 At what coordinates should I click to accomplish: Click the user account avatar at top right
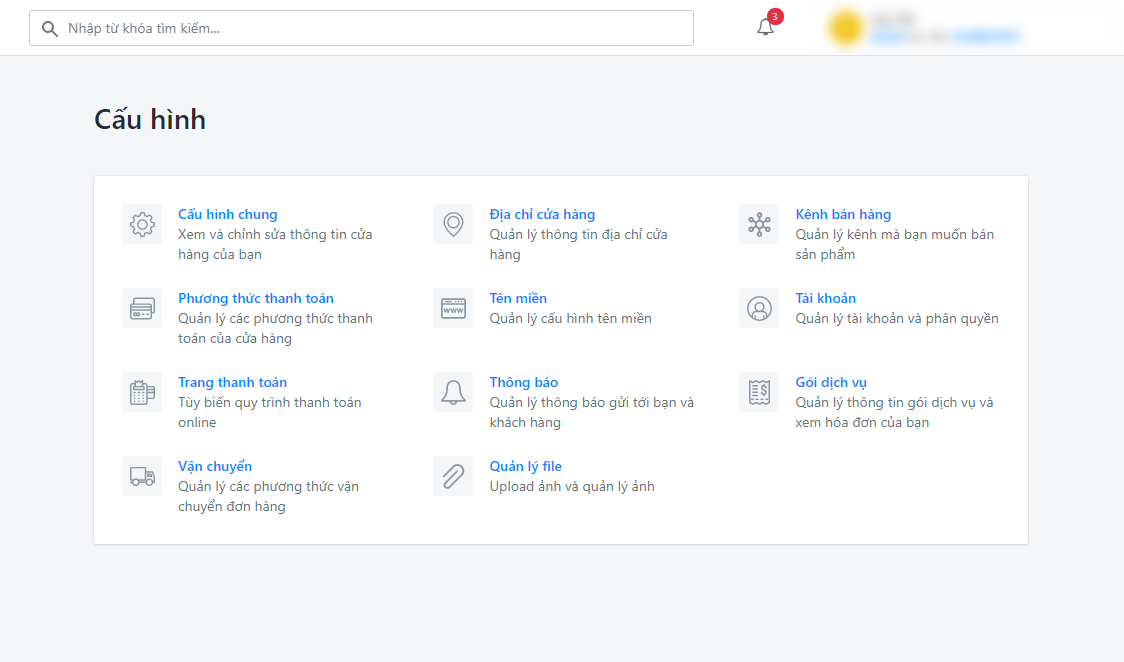coord(845,27)
